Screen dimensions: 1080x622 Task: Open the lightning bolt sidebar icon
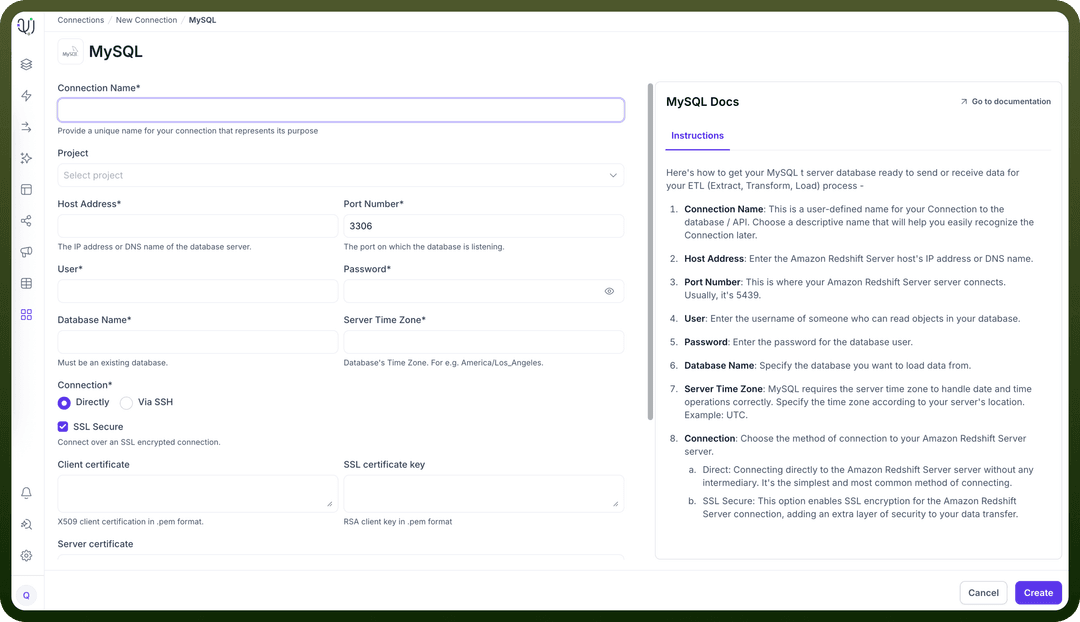tap(26, 96)
